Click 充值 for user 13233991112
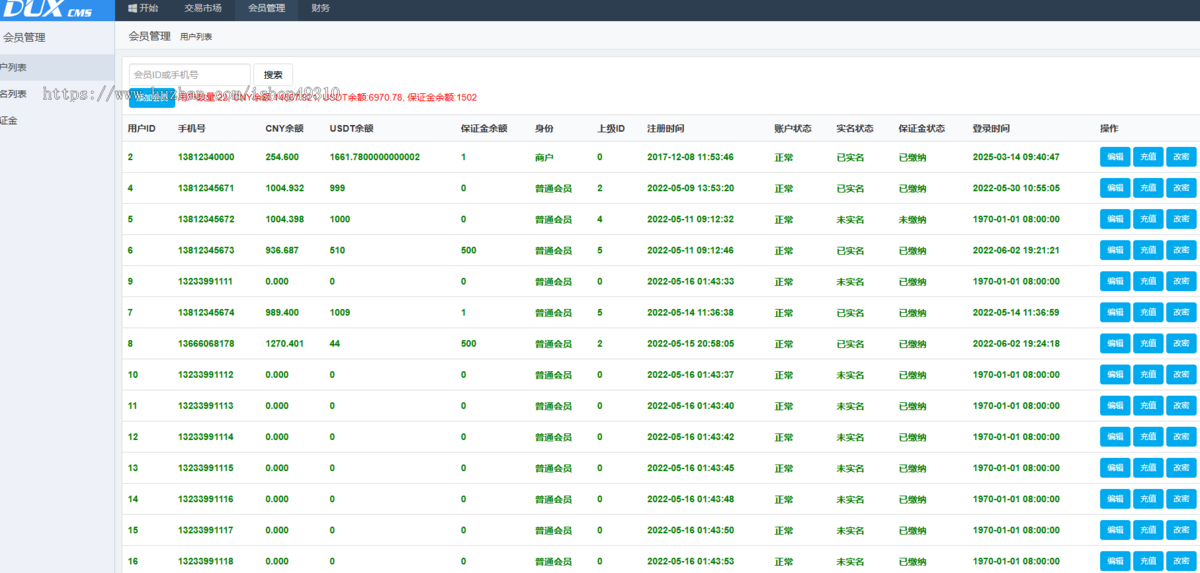Image resolution: width=1200 pixels, height=573 pixels. pos(1148,375)
